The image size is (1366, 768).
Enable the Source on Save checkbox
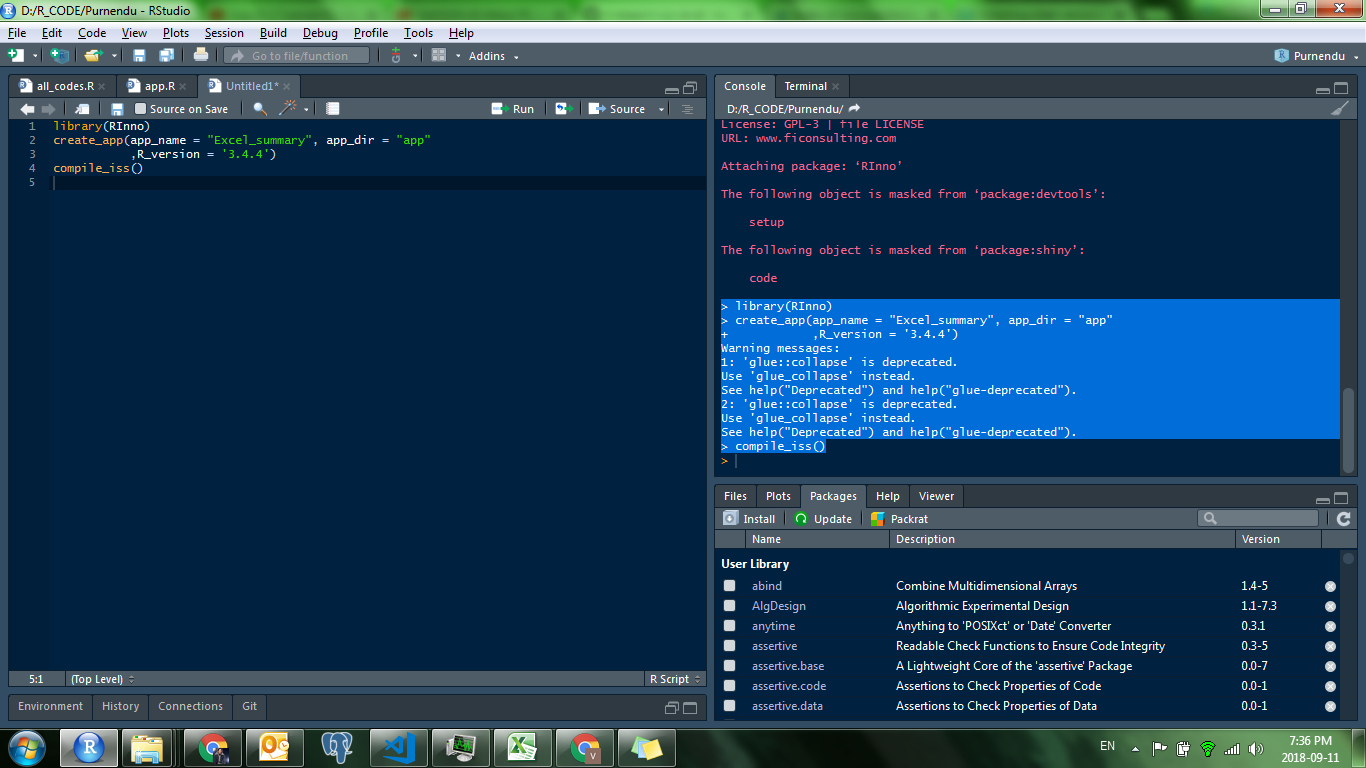tap(140, 109)
